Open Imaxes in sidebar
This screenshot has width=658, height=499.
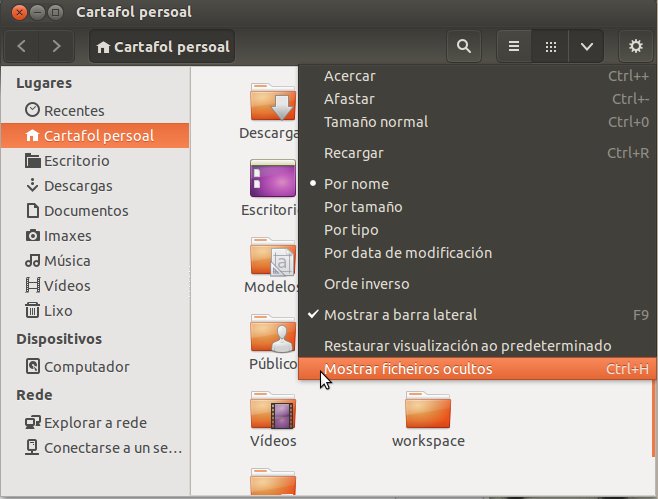tap(95, 235)
